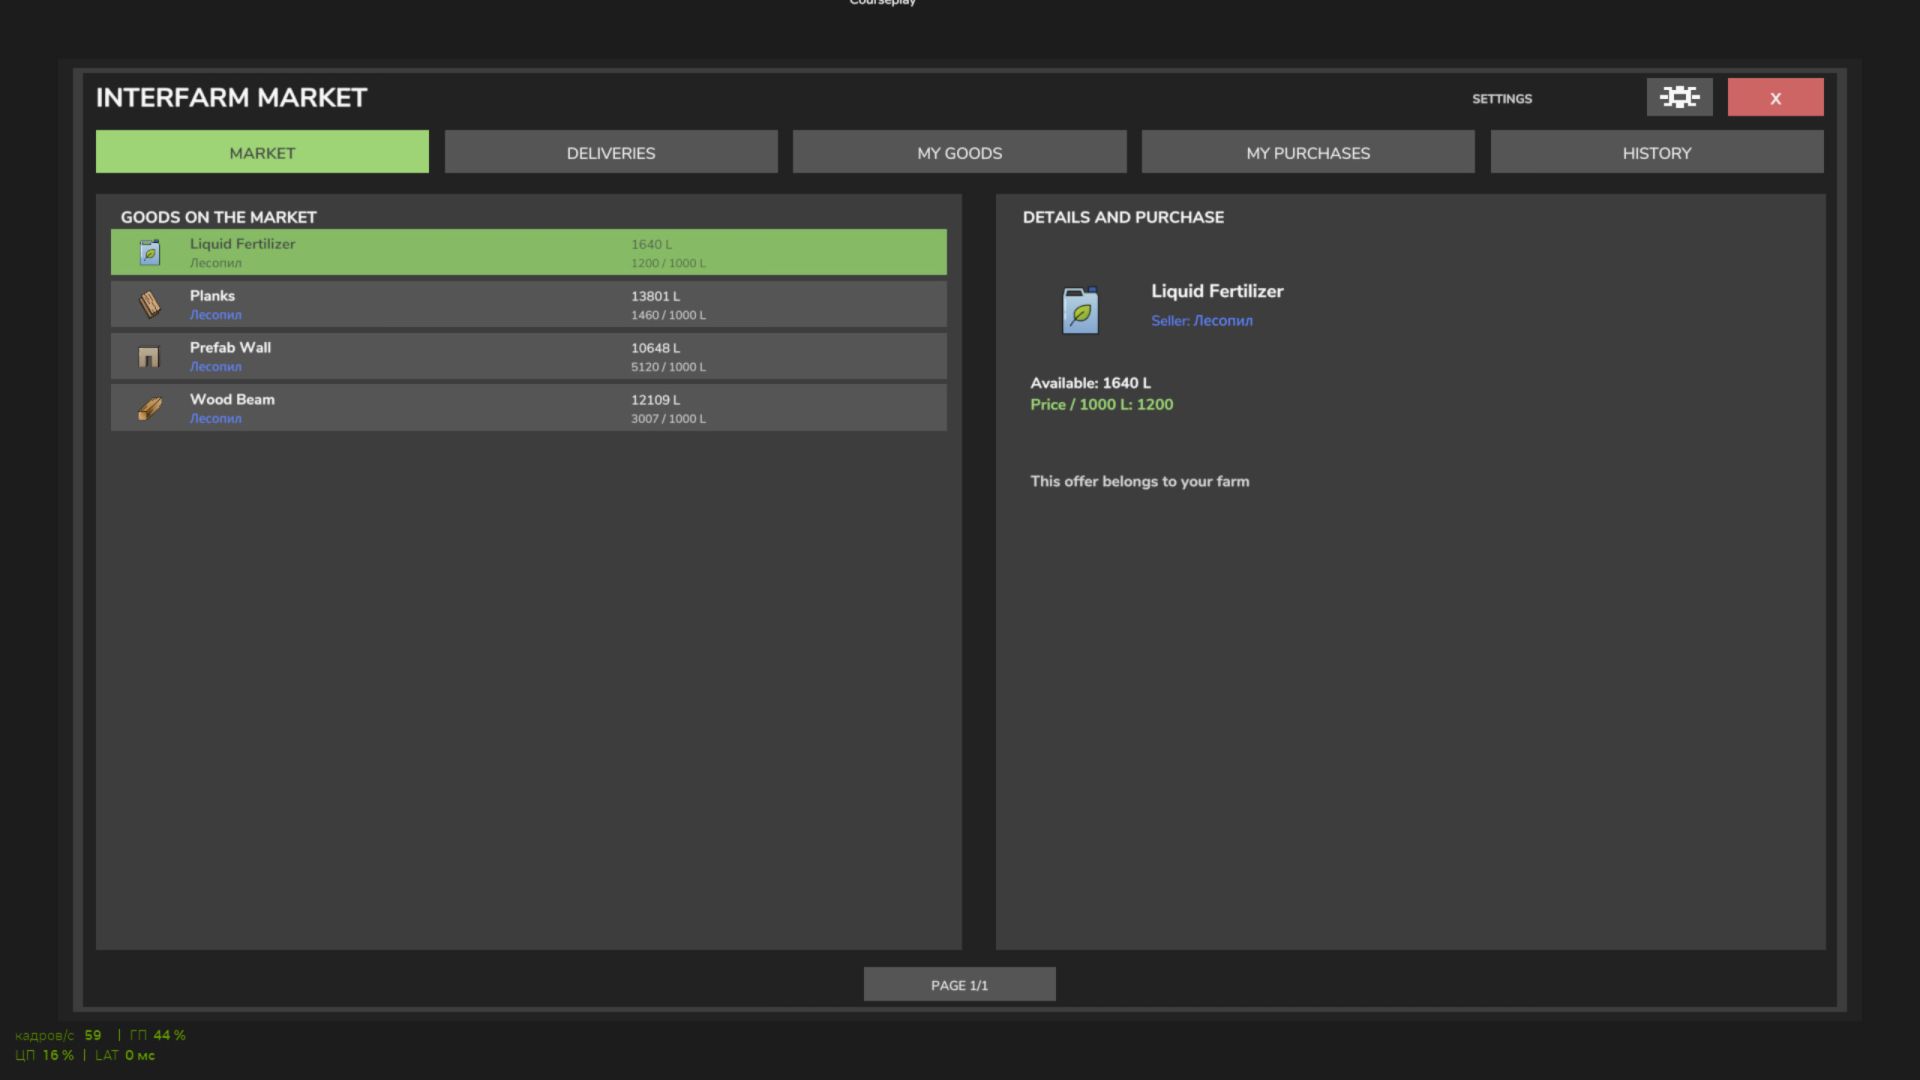Select the Liquid Fertilizer listing name
Viewport: 1920px width, 1080px height.
242,243
